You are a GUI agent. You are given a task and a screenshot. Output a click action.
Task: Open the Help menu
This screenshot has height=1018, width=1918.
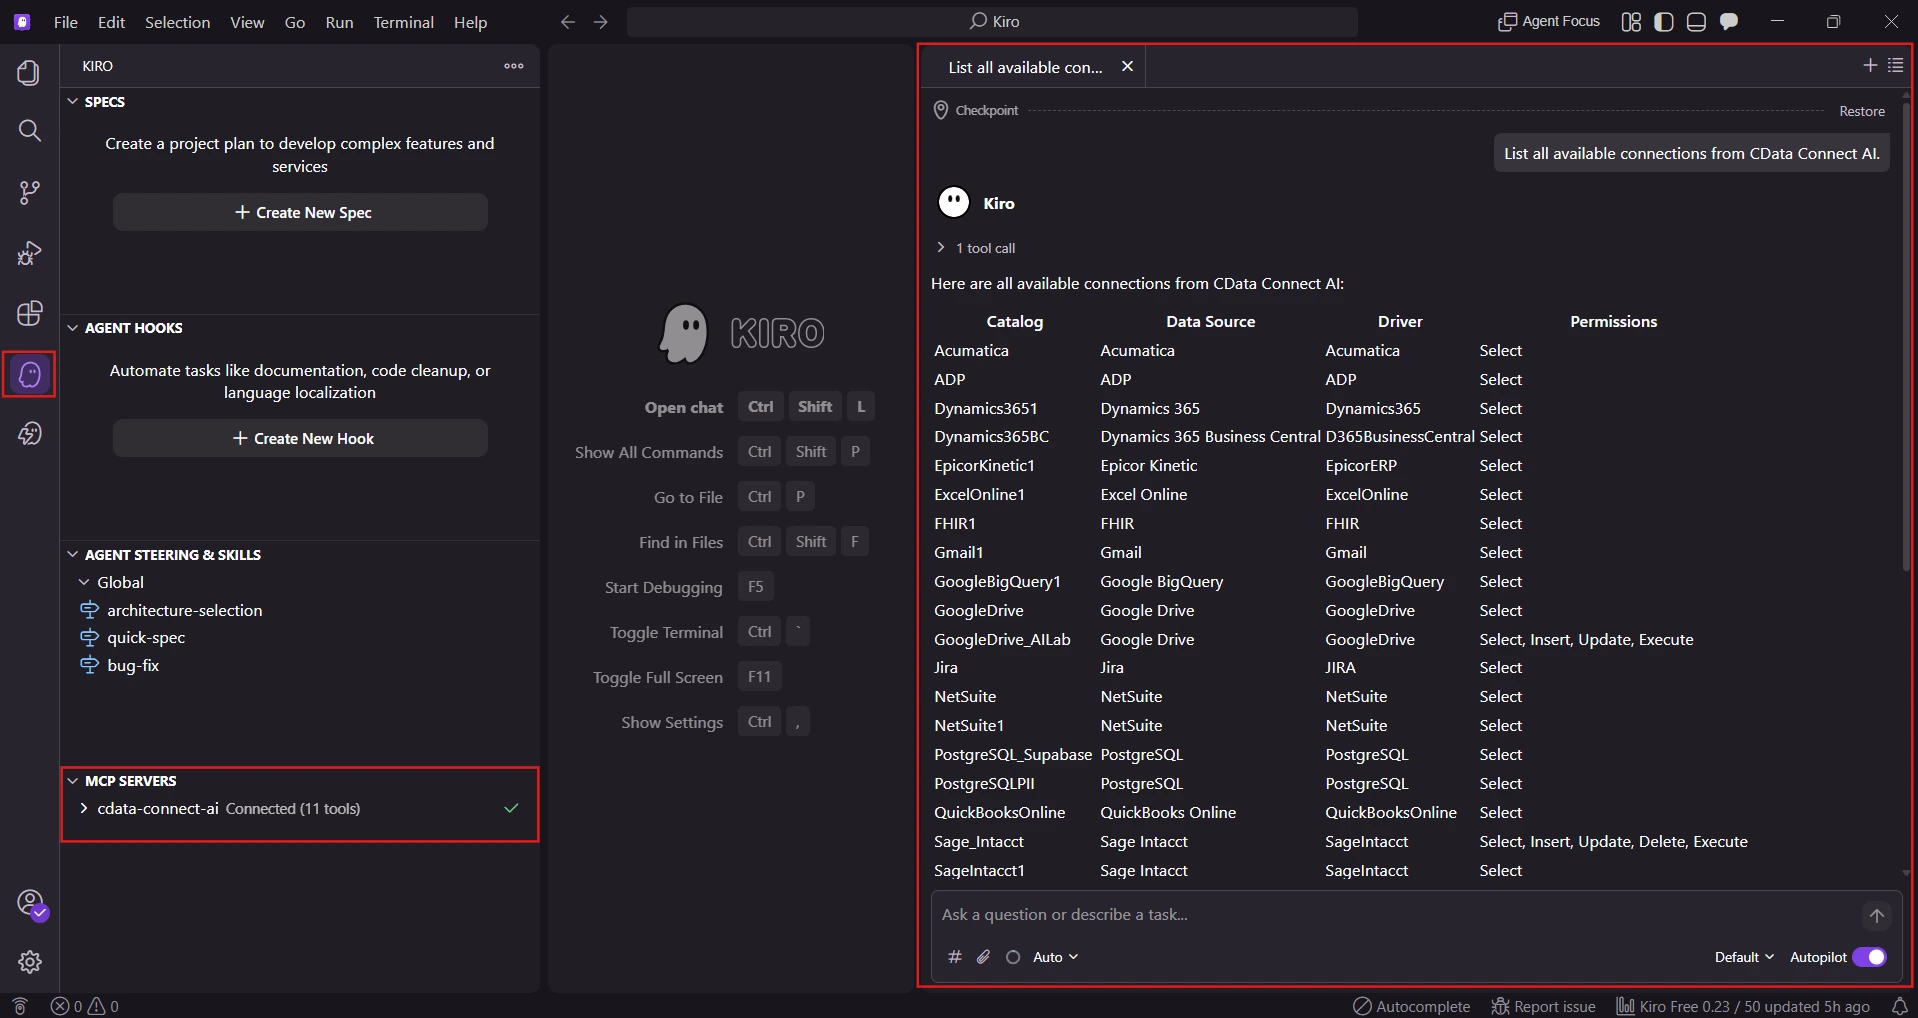point(470,22)
